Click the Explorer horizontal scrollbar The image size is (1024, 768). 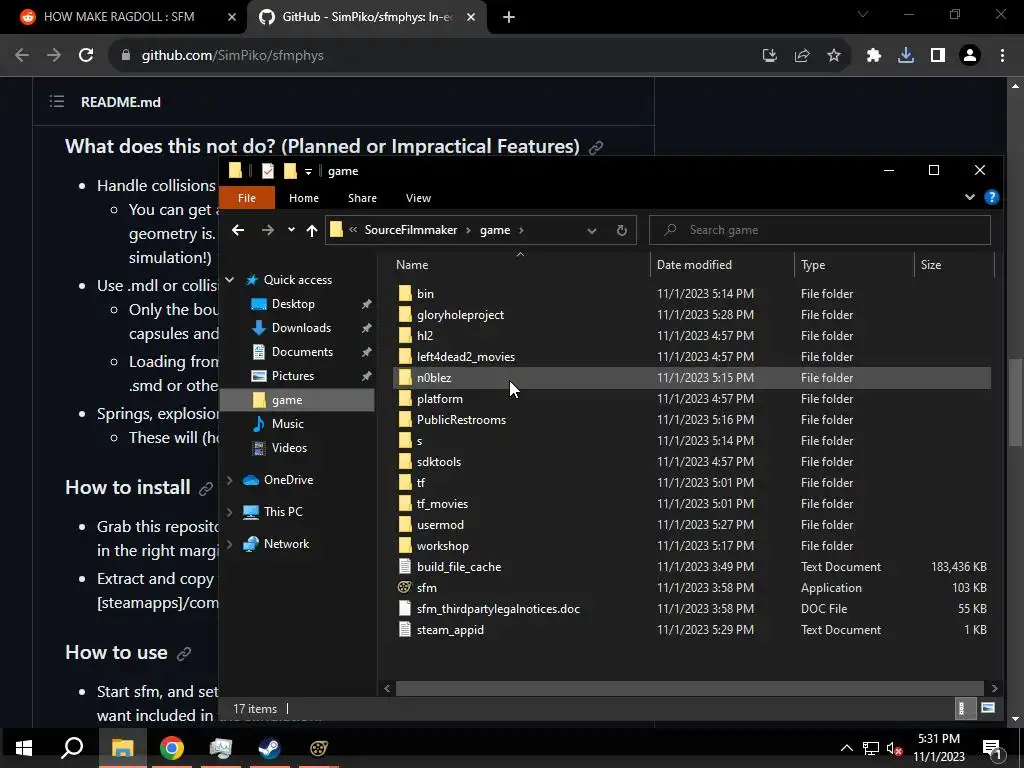pyautogui.click(x=689, y=688)
